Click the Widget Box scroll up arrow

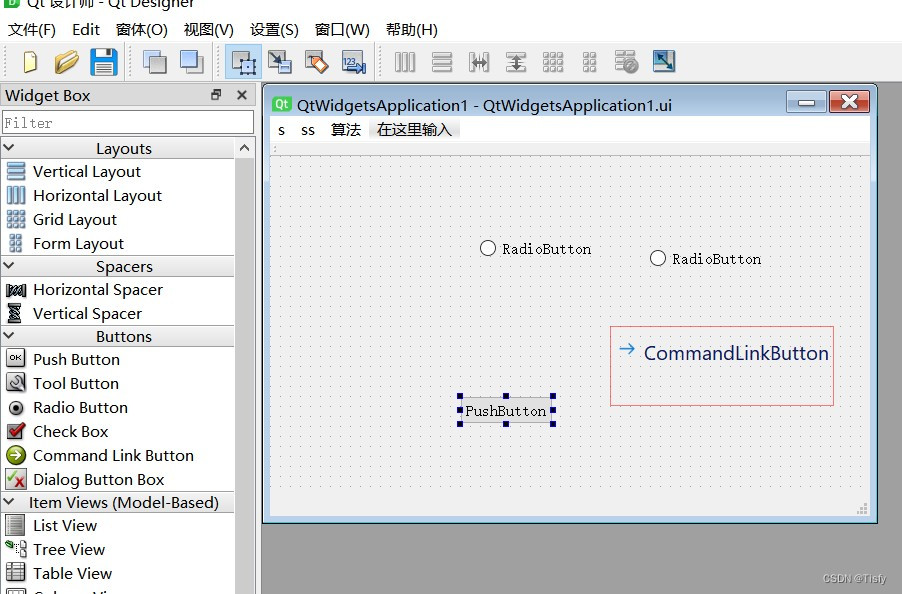coord(244,148)
